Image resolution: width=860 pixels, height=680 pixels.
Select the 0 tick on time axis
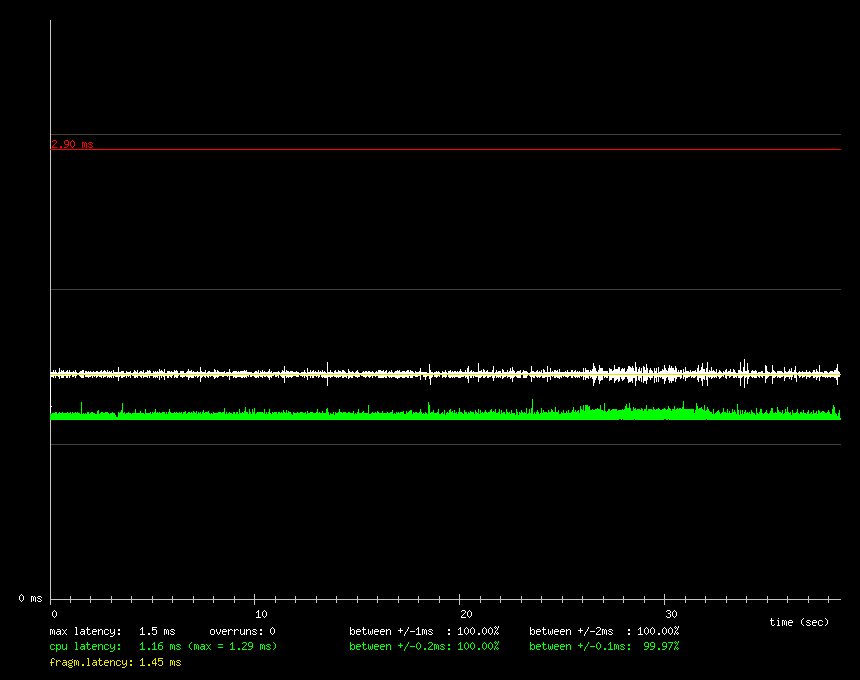[55, 614]
